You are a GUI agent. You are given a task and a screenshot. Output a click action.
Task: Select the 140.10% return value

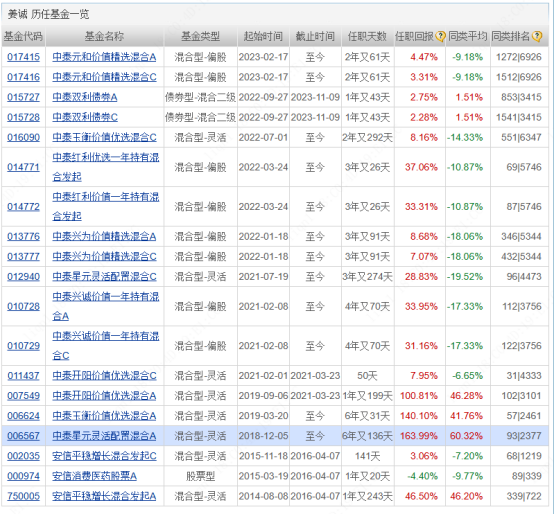coord(419,416)
